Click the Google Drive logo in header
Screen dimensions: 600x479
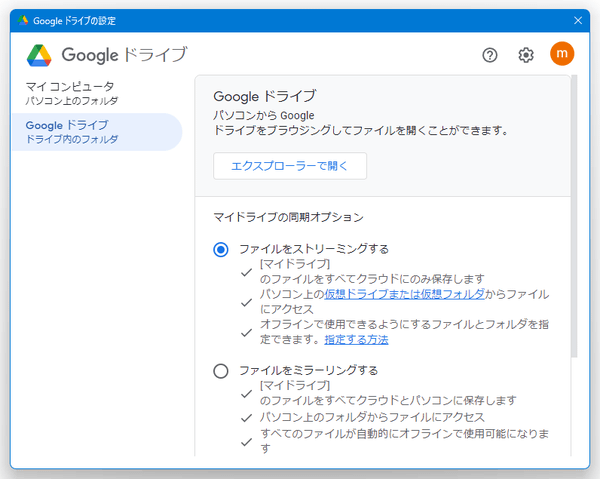40,55
